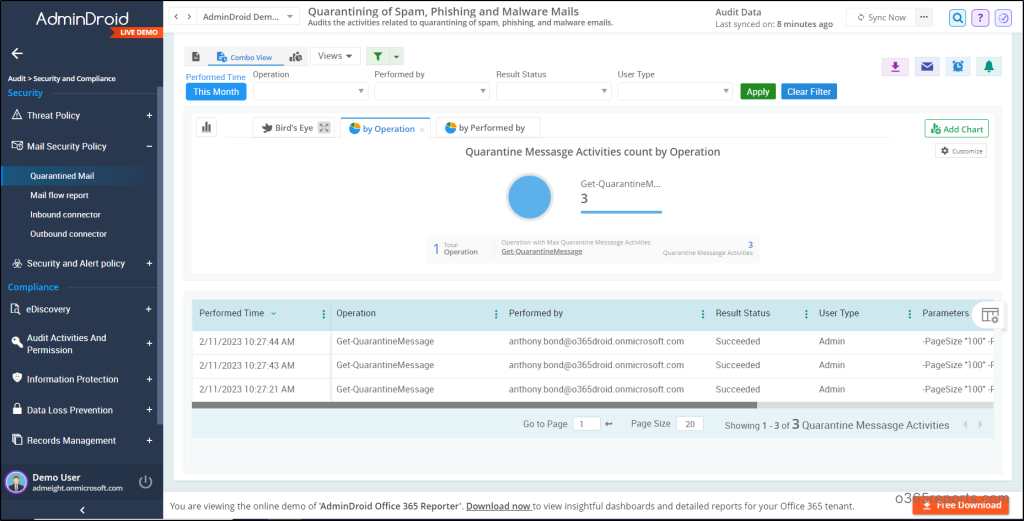Click the purple download export icon

click(895, 67)
